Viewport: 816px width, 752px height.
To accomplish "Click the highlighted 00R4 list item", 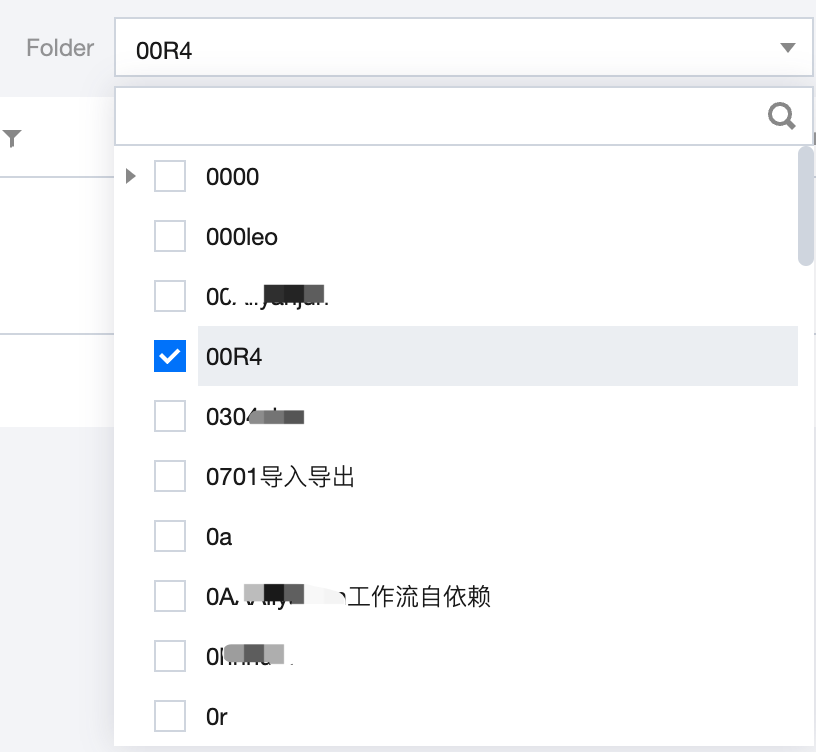I will (x=497, y=356).
